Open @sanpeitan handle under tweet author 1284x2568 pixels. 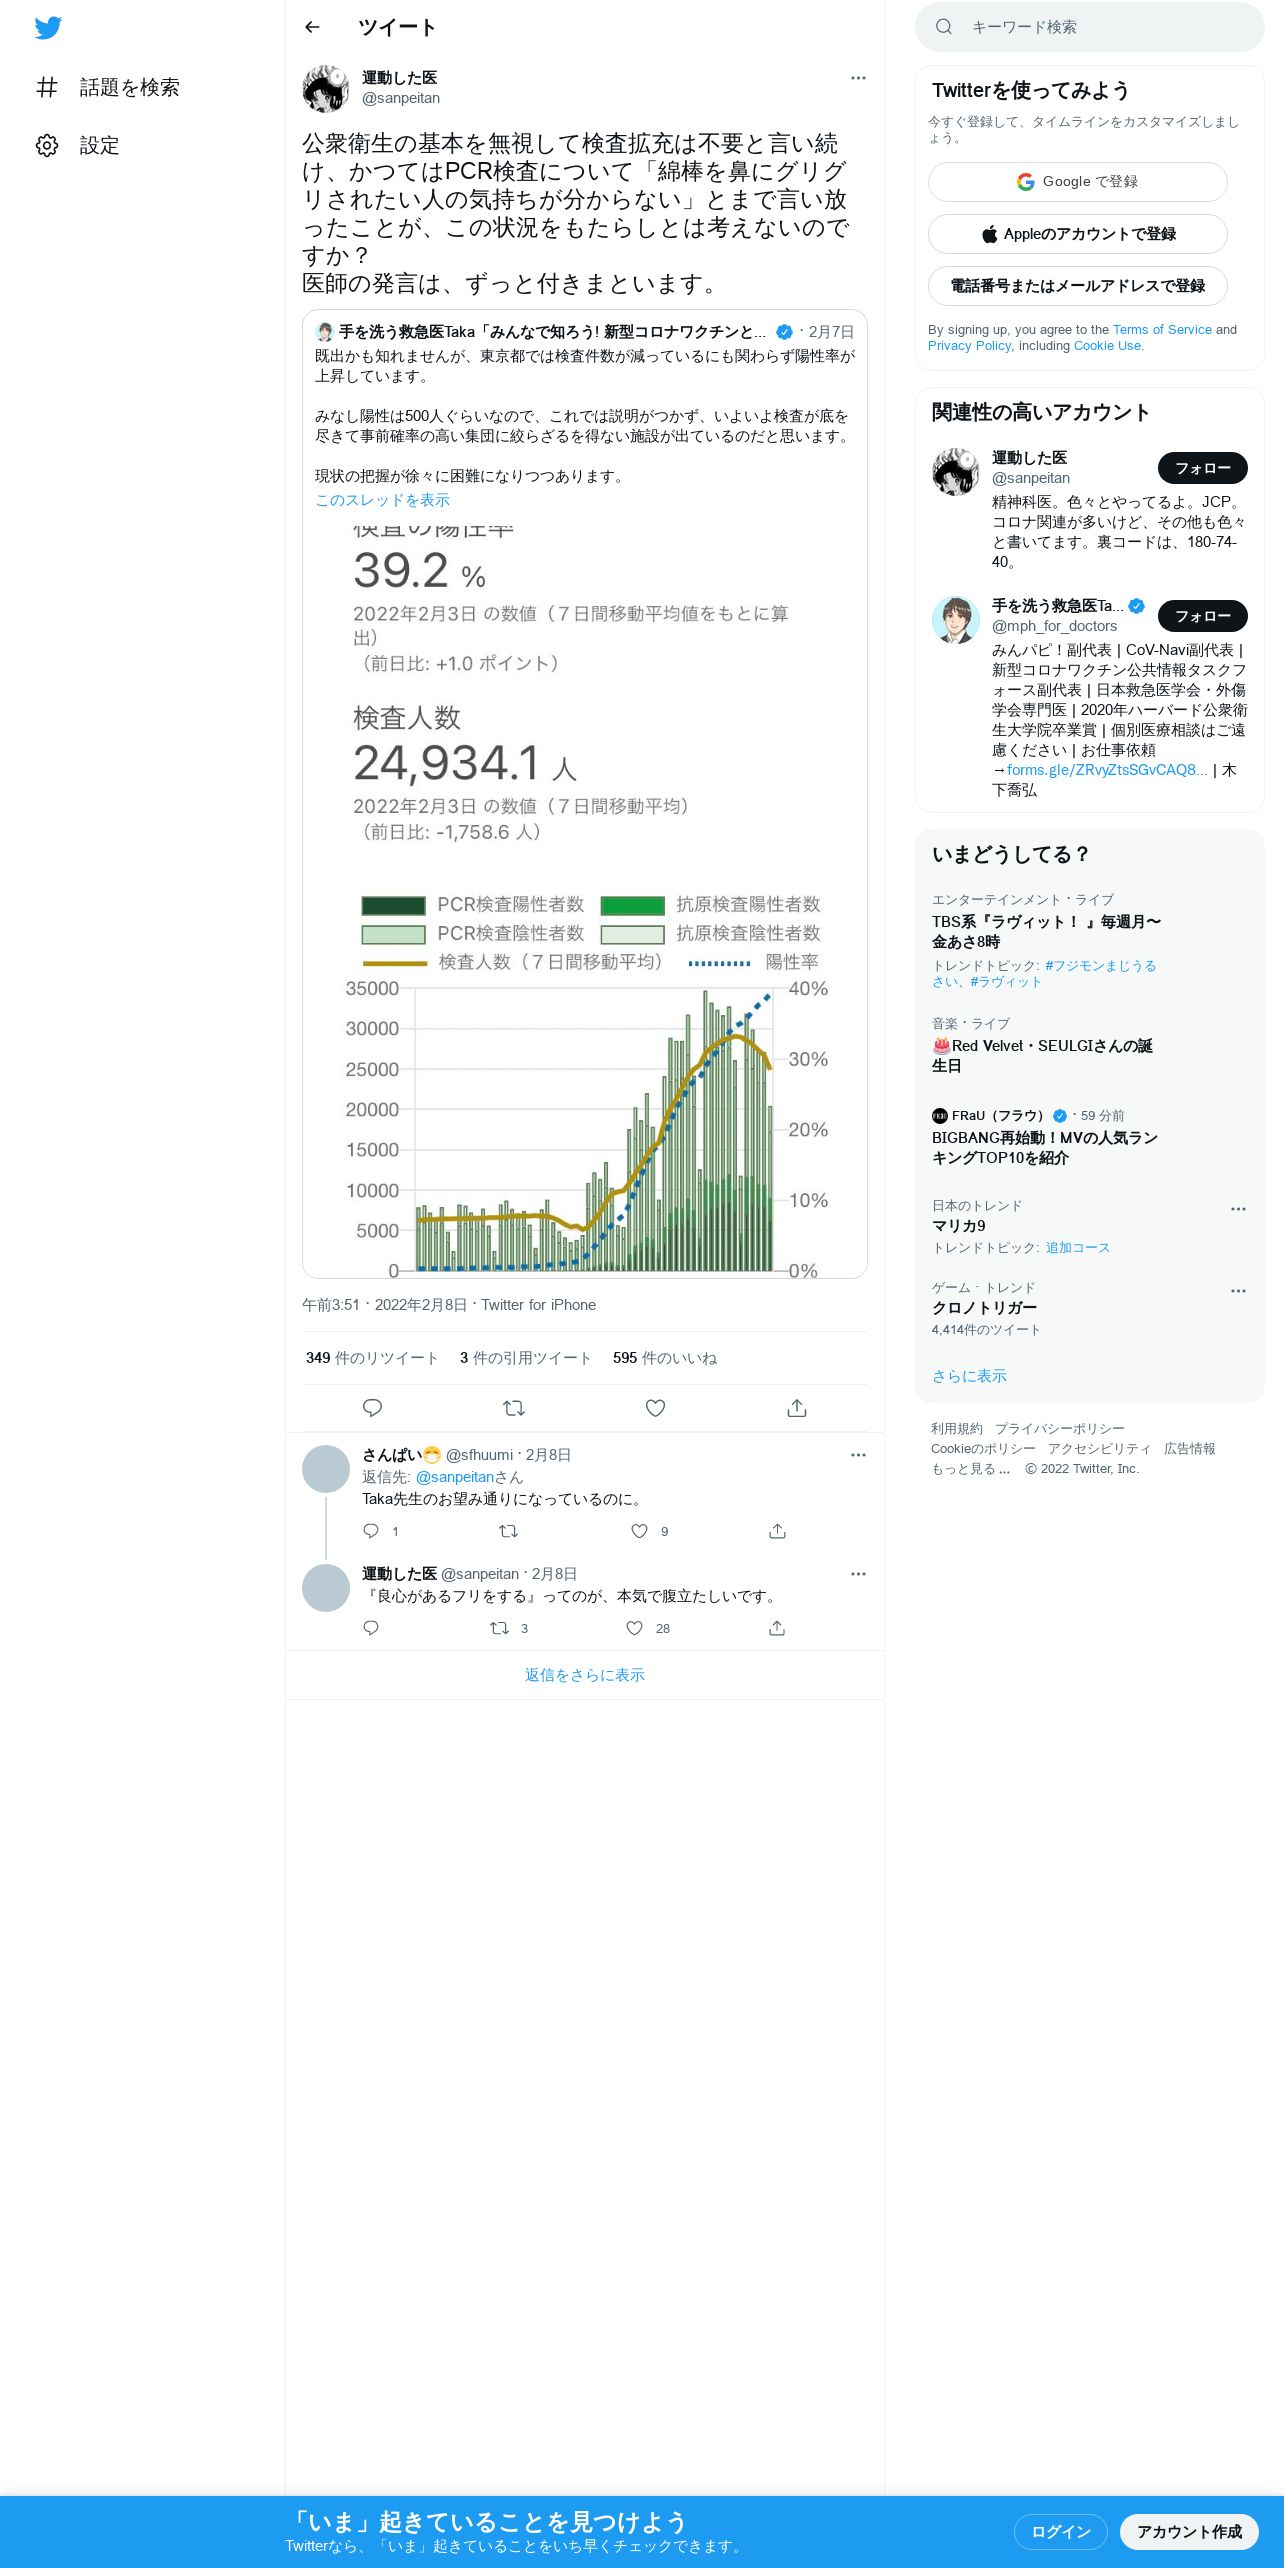[x=401, y=98]
